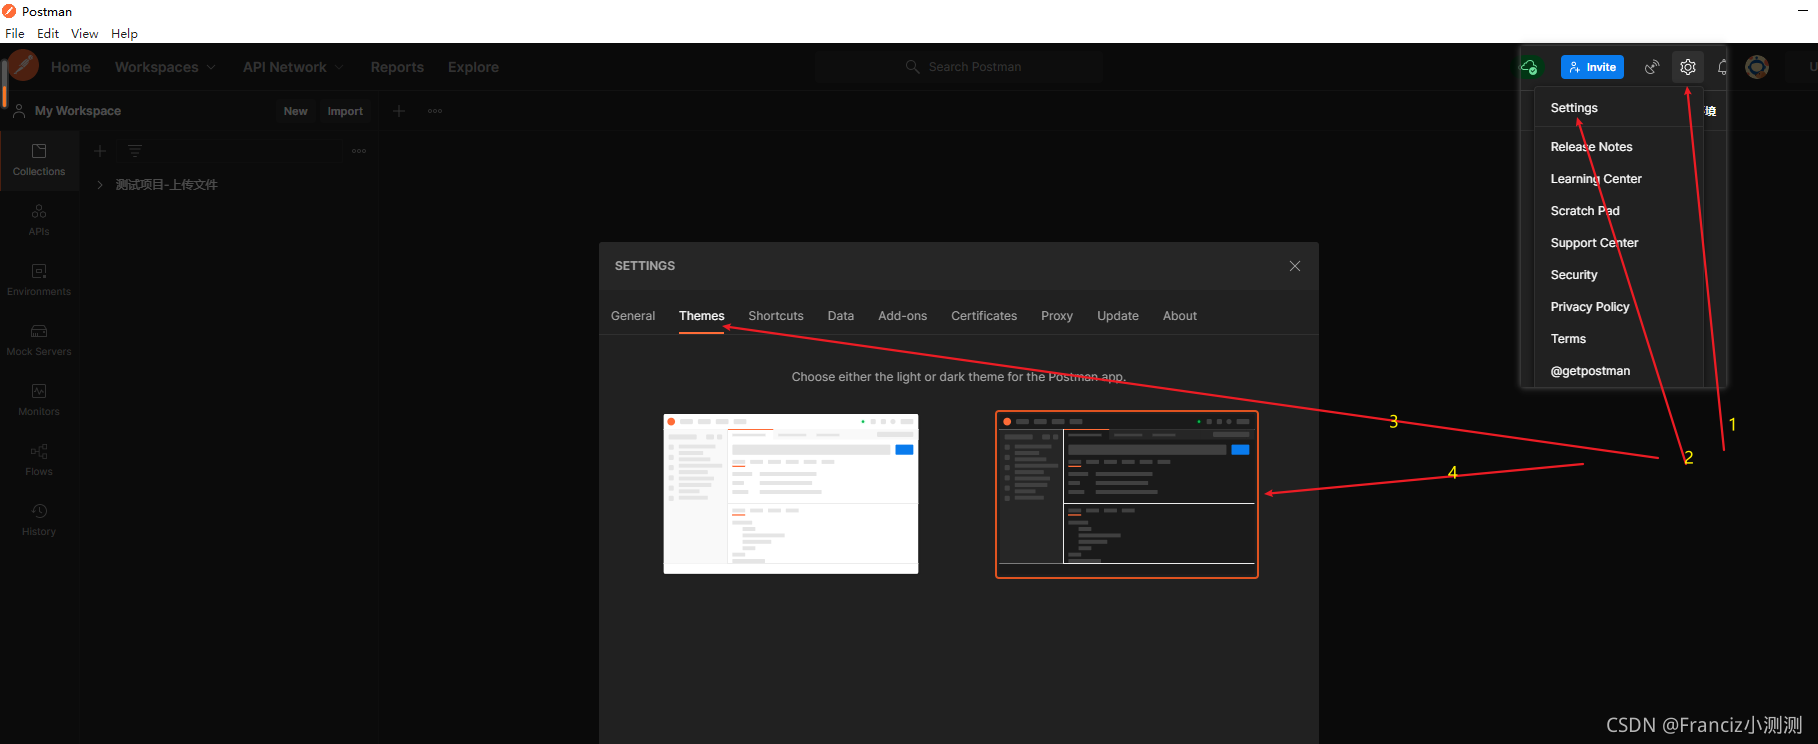Select the dark theme thumbnail
Screen dimensions: 1818x744
click(x=1127, y=494)
